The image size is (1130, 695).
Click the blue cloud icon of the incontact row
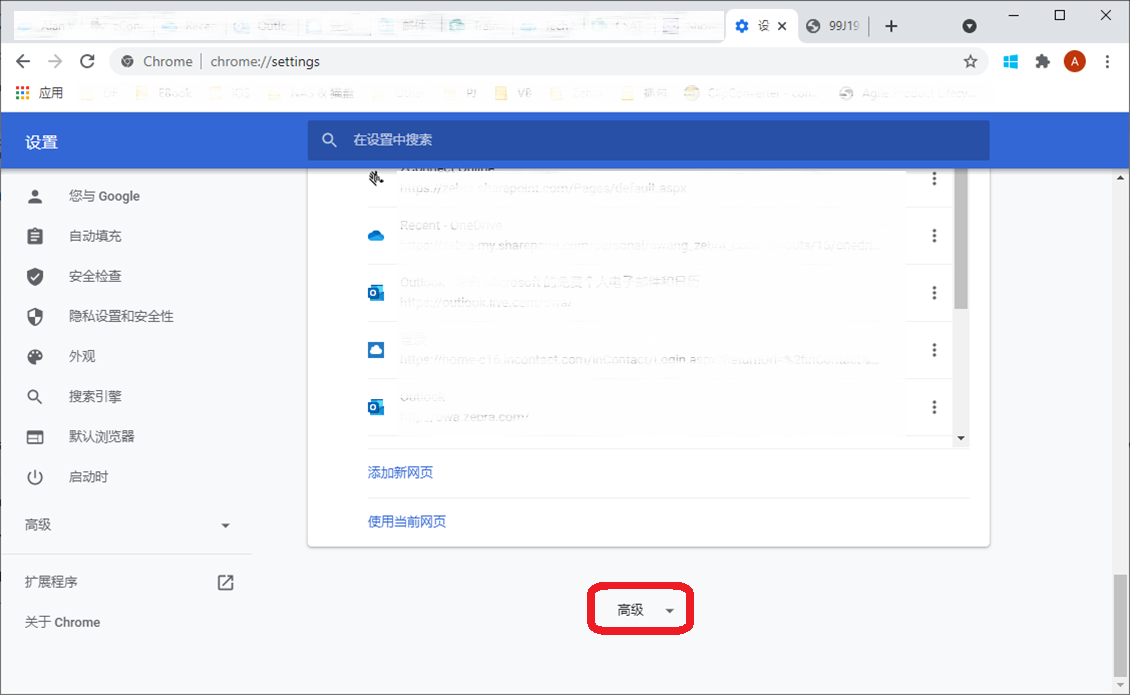click(x=375, y=350)
